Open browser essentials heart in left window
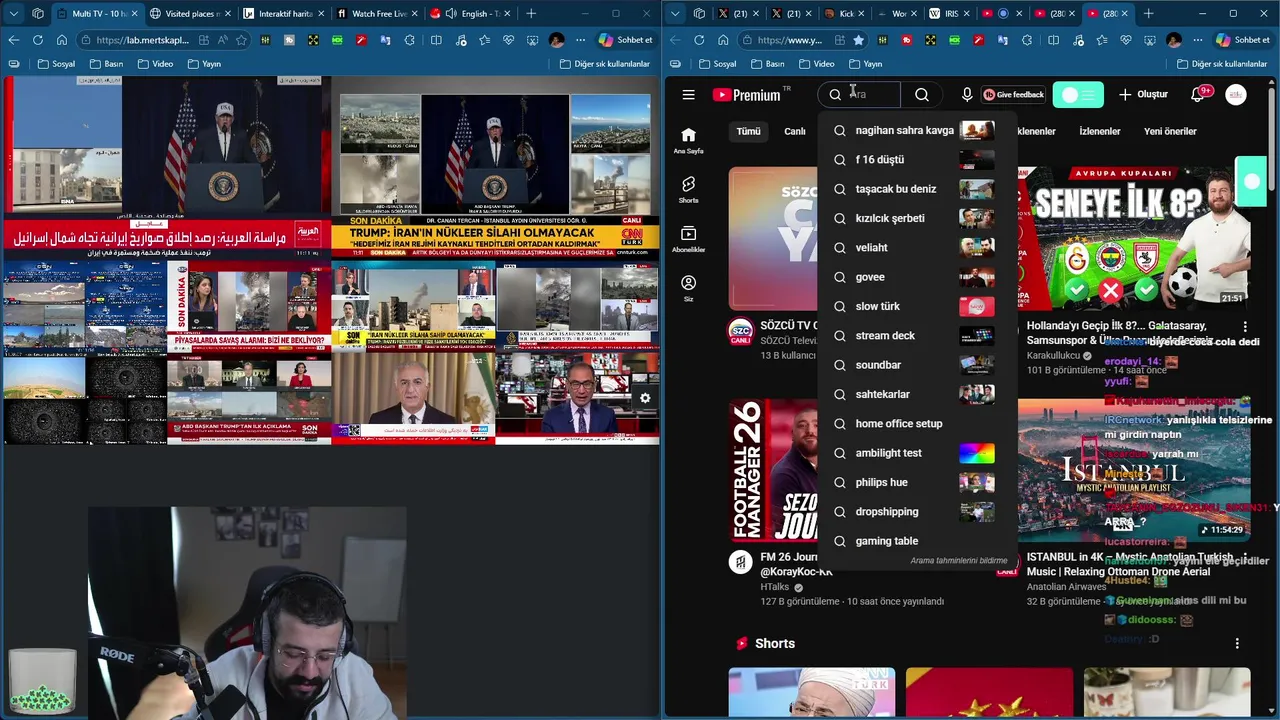 tap(508, 40)
